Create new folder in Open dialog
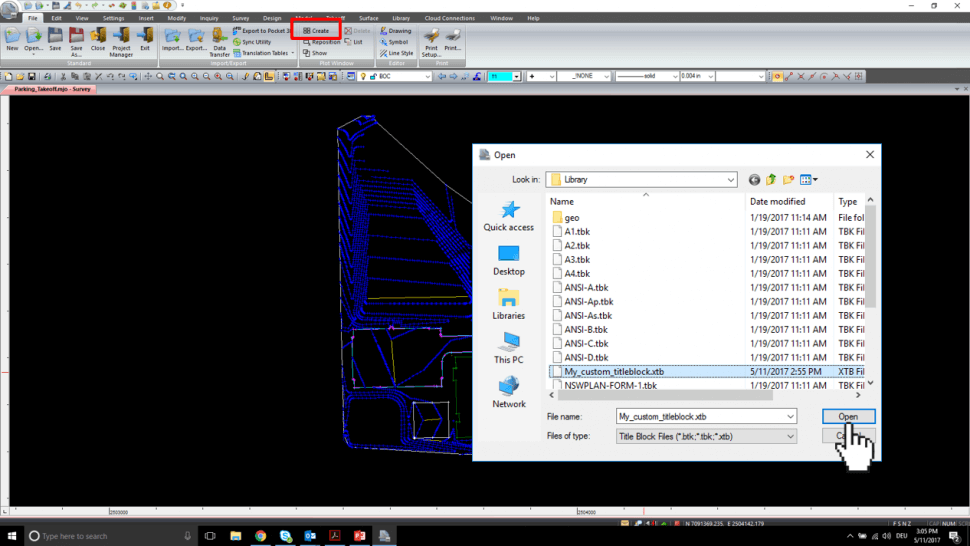Screen dimensions: 970x546 [788, 180]
